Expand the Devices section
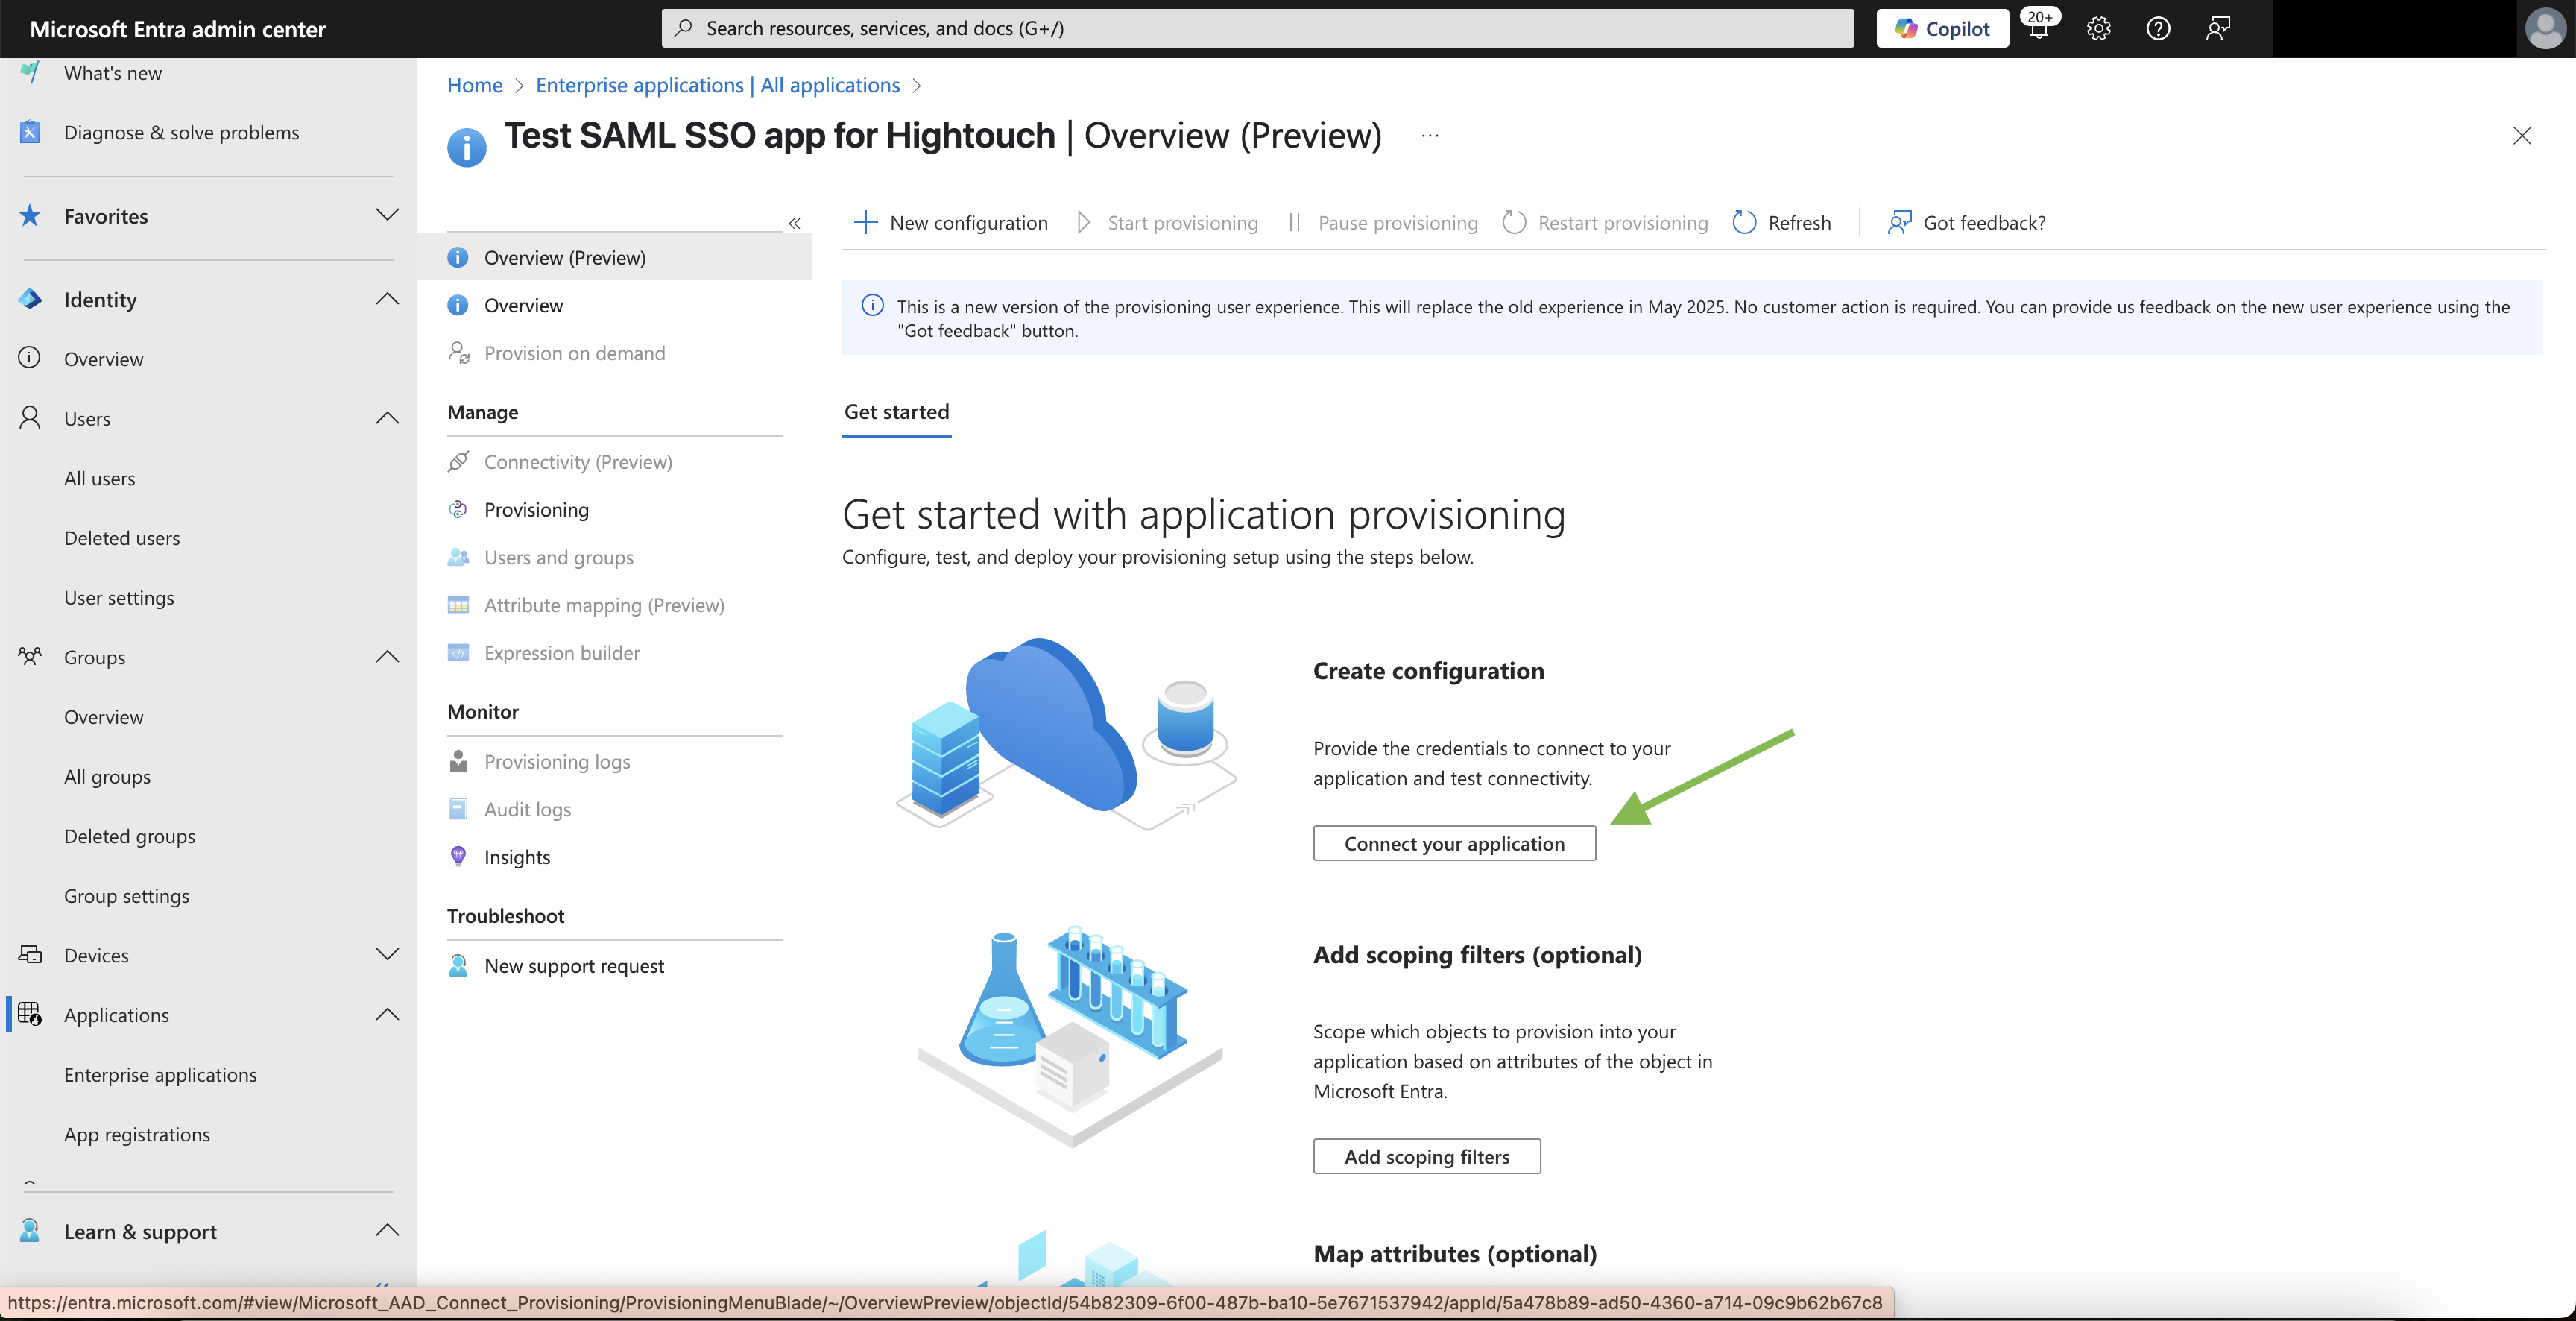2576x1321 pixels. 387,954
